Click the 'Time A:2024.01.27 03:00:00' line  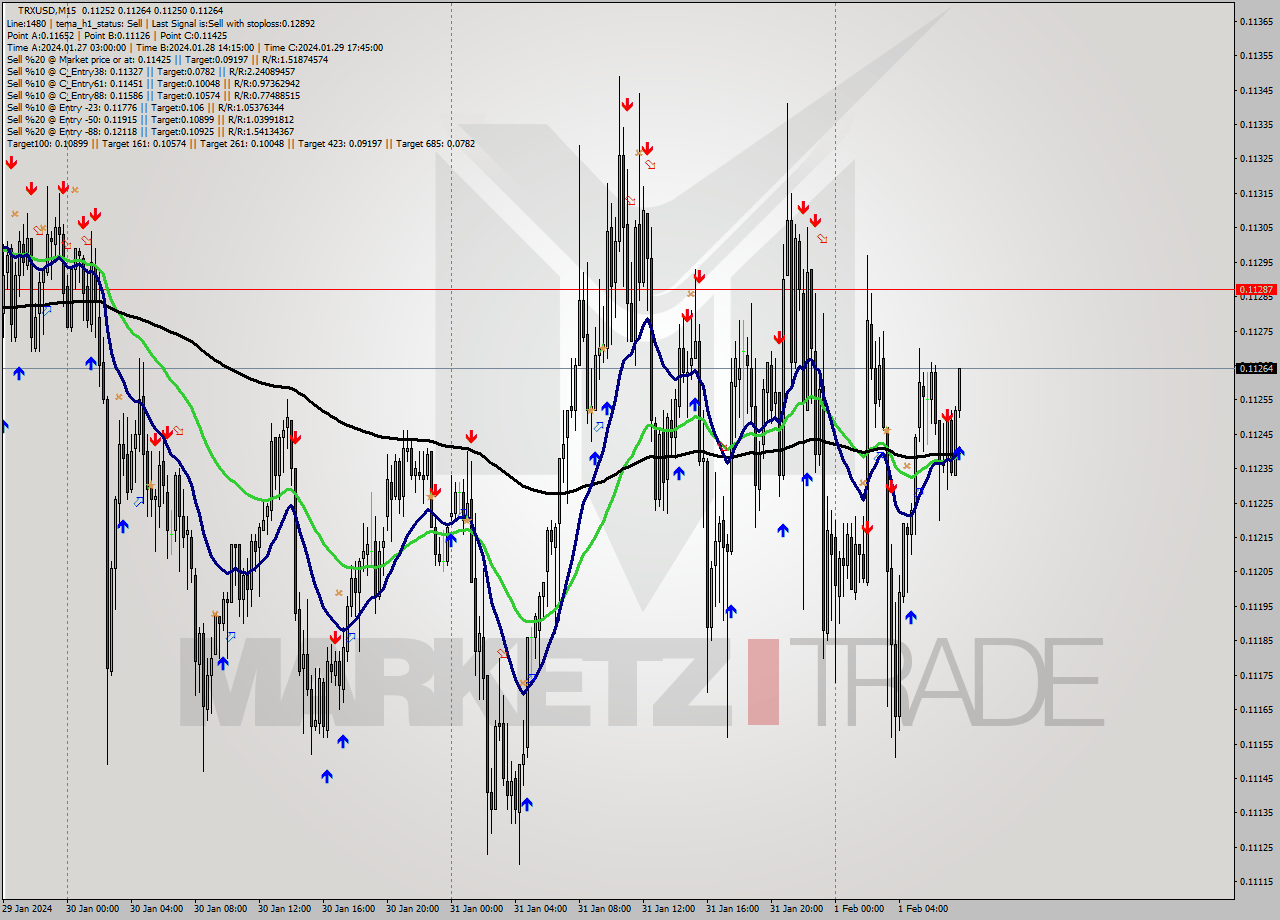66,47
